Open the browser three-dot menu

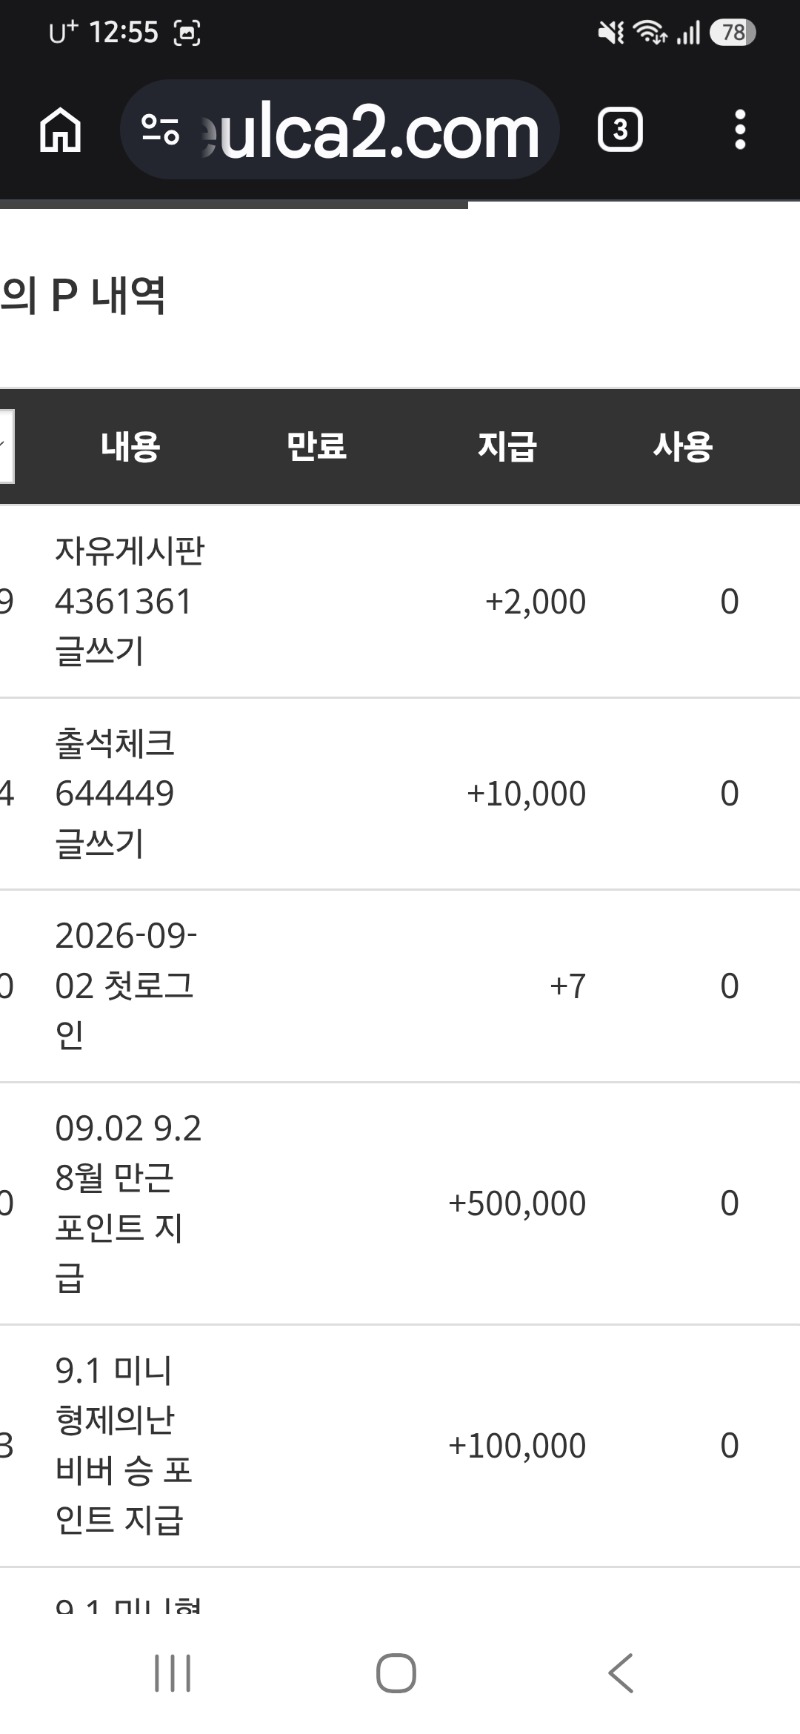(740, 130)
